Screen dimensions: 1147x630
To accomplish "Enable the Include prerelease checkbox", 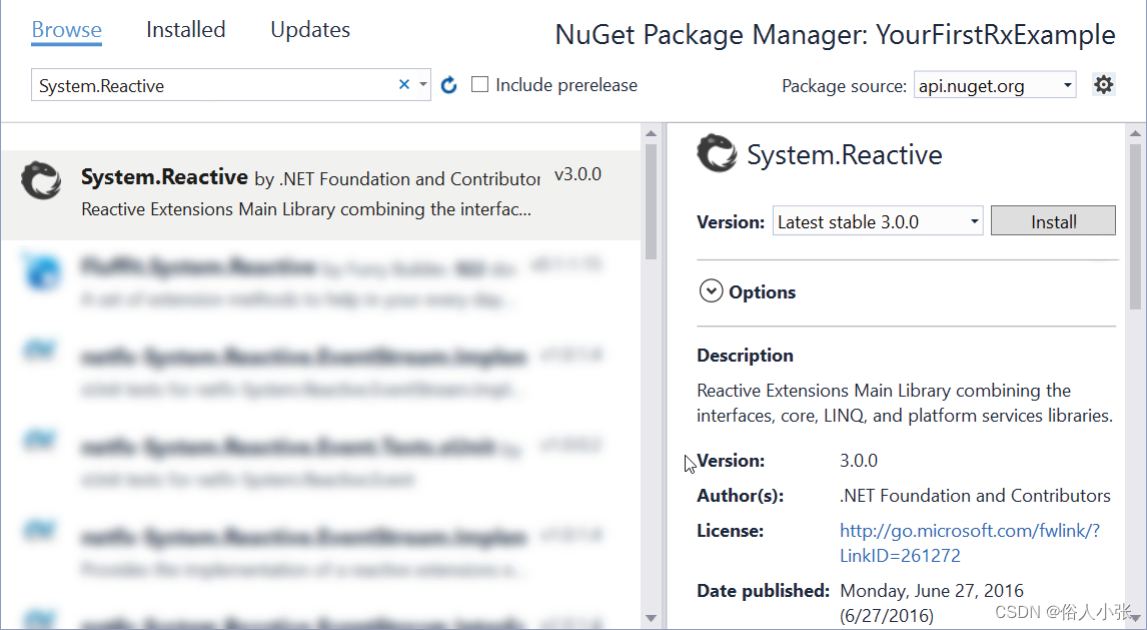I will click(x=480, y=85).
